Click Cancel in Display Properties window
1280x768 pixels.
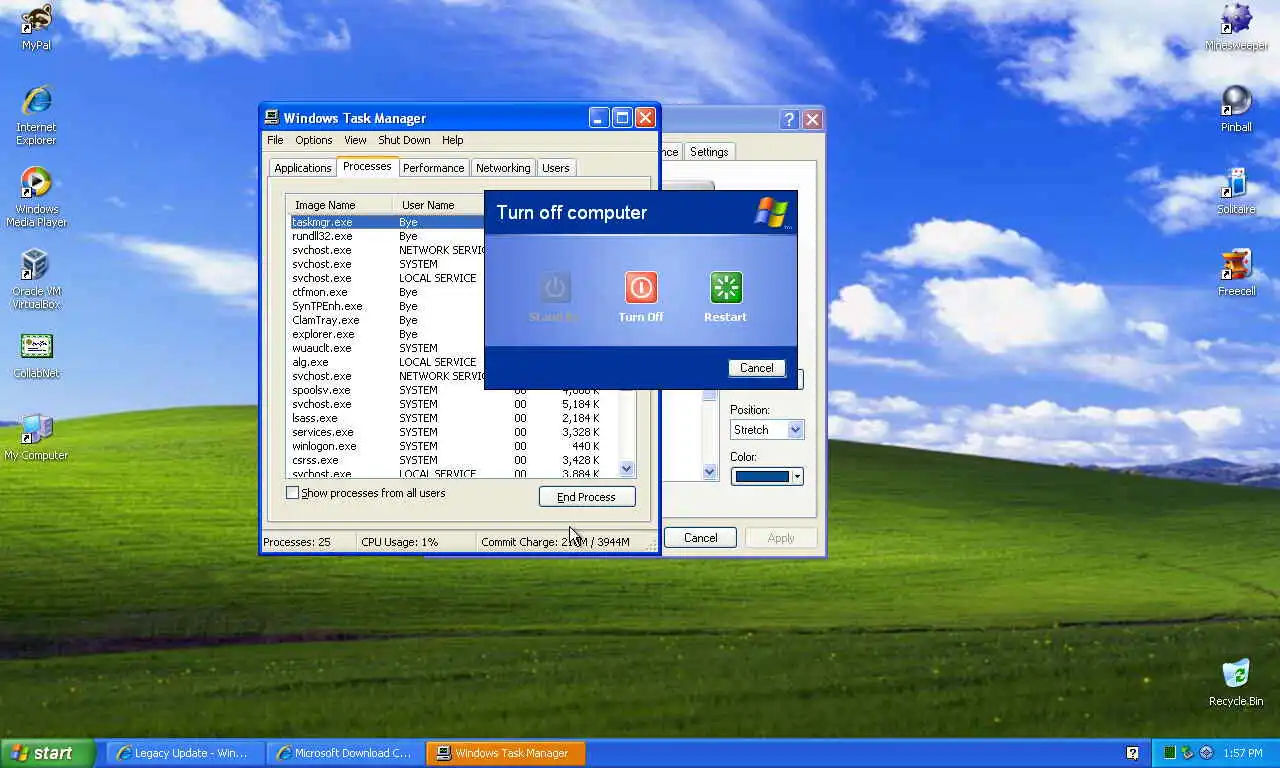(x=700, y=538)
